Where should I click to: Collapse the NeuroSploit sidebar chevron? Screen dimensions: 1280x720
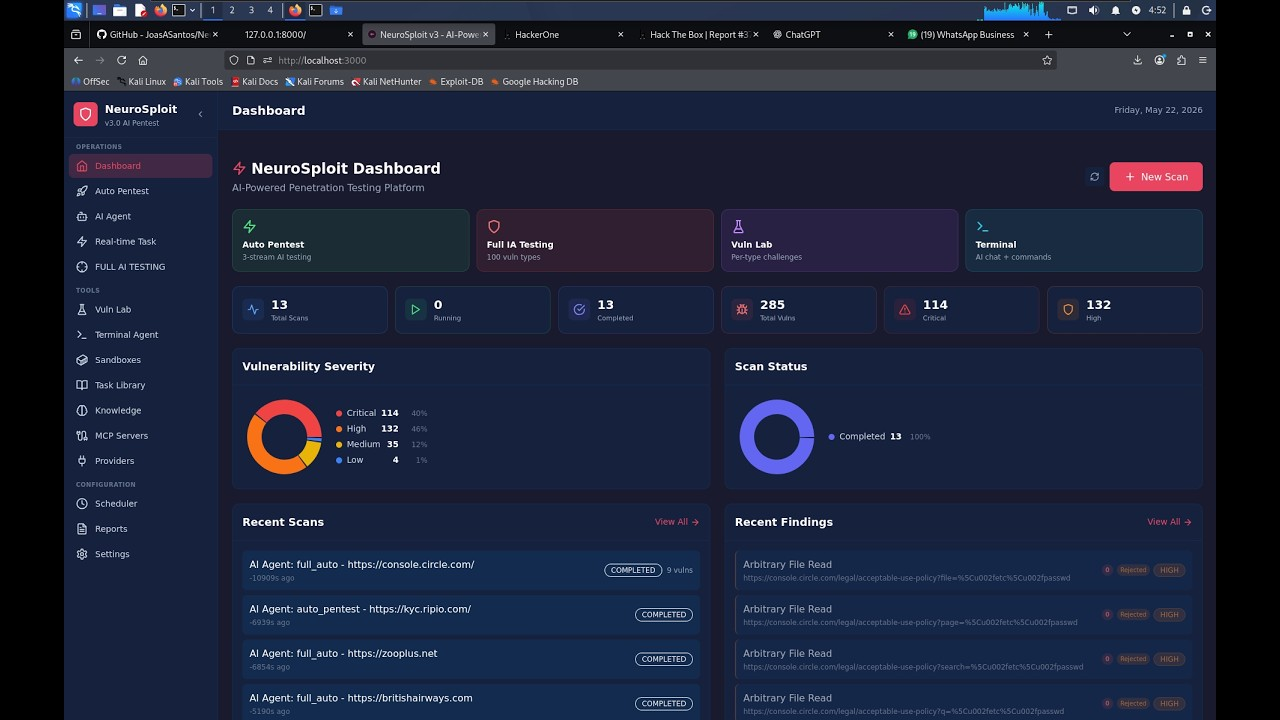coord(200,114)
